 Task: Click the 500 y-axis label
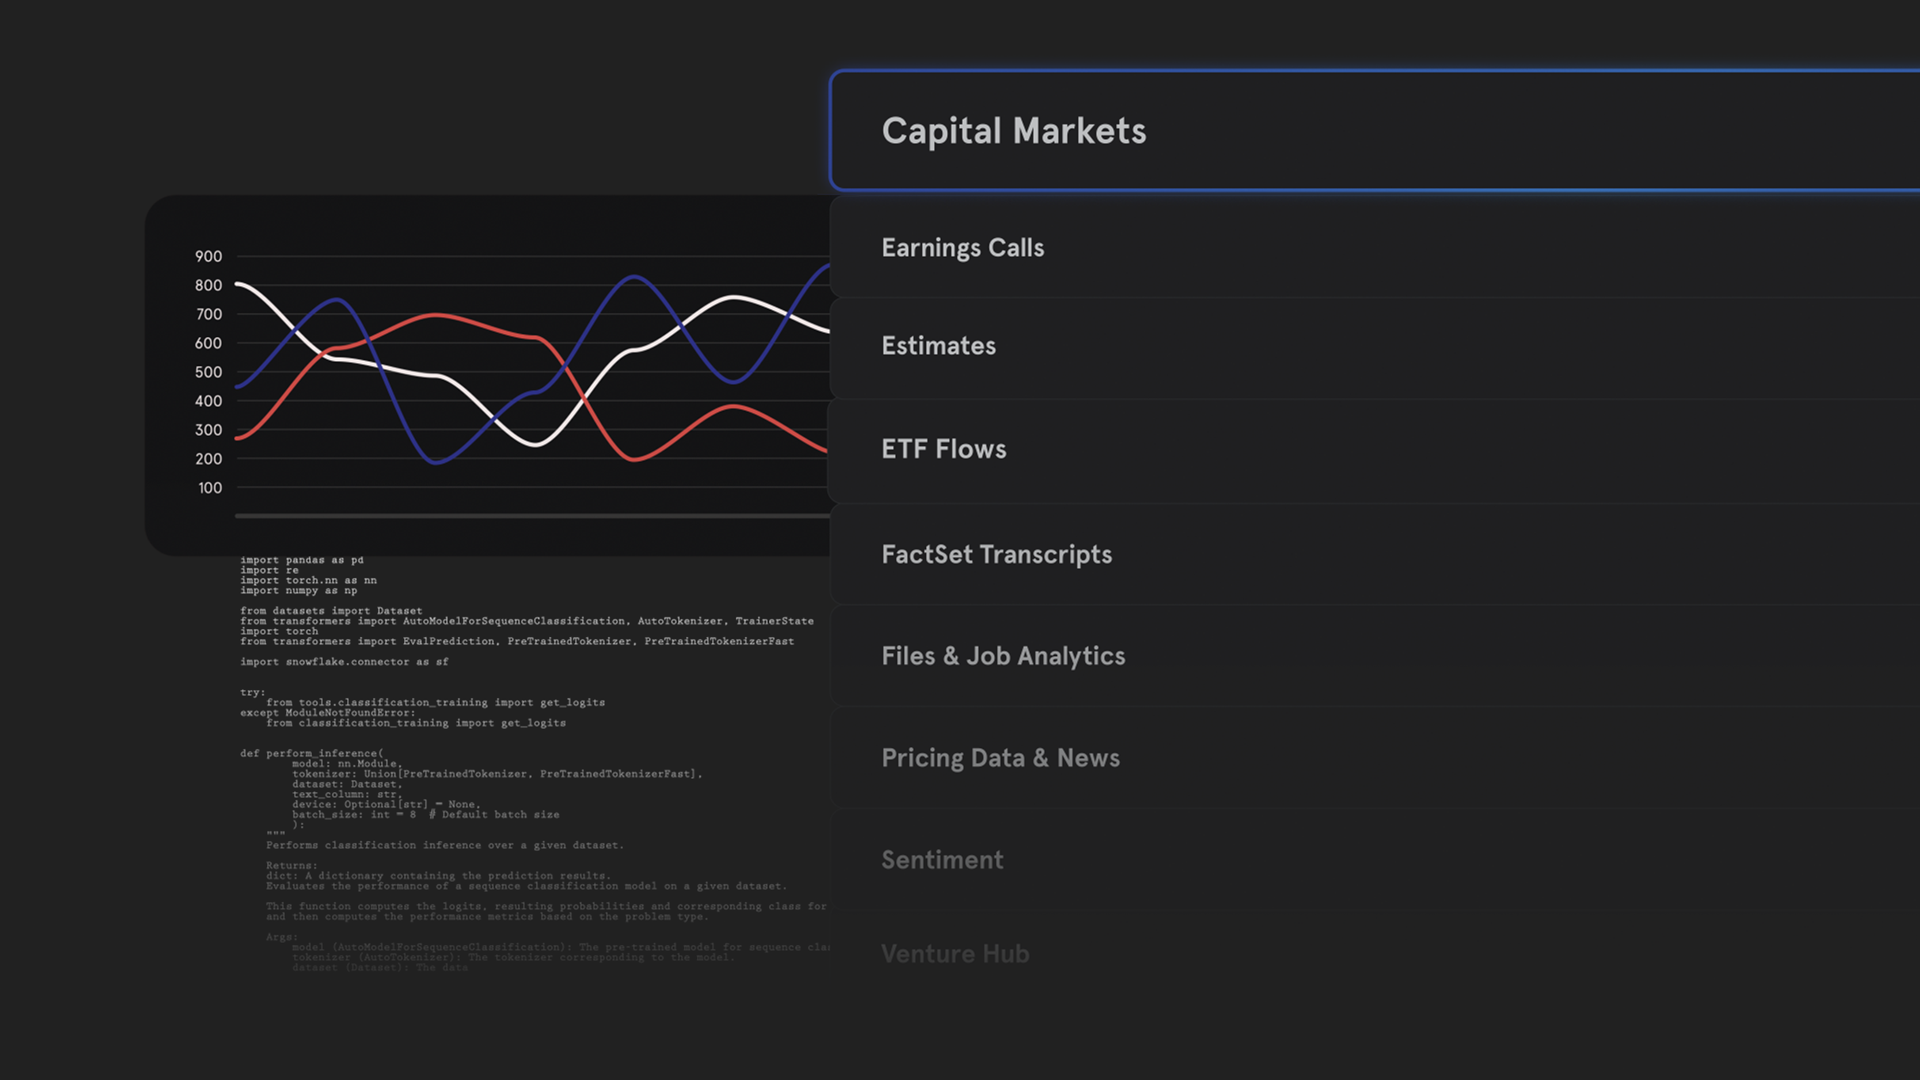tap(209, 372)
